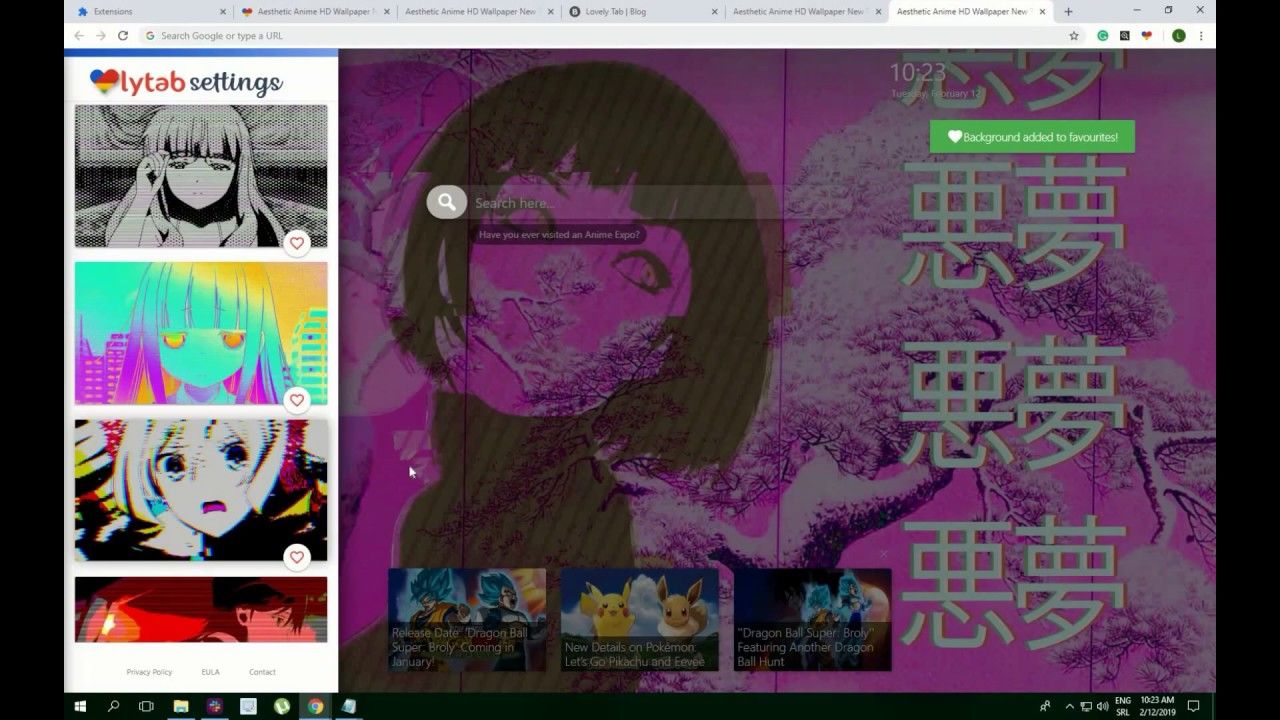Screen dimensions: 1280x720
Task: Open the Chrome profile avatar icon
Action: (1179, 36)
